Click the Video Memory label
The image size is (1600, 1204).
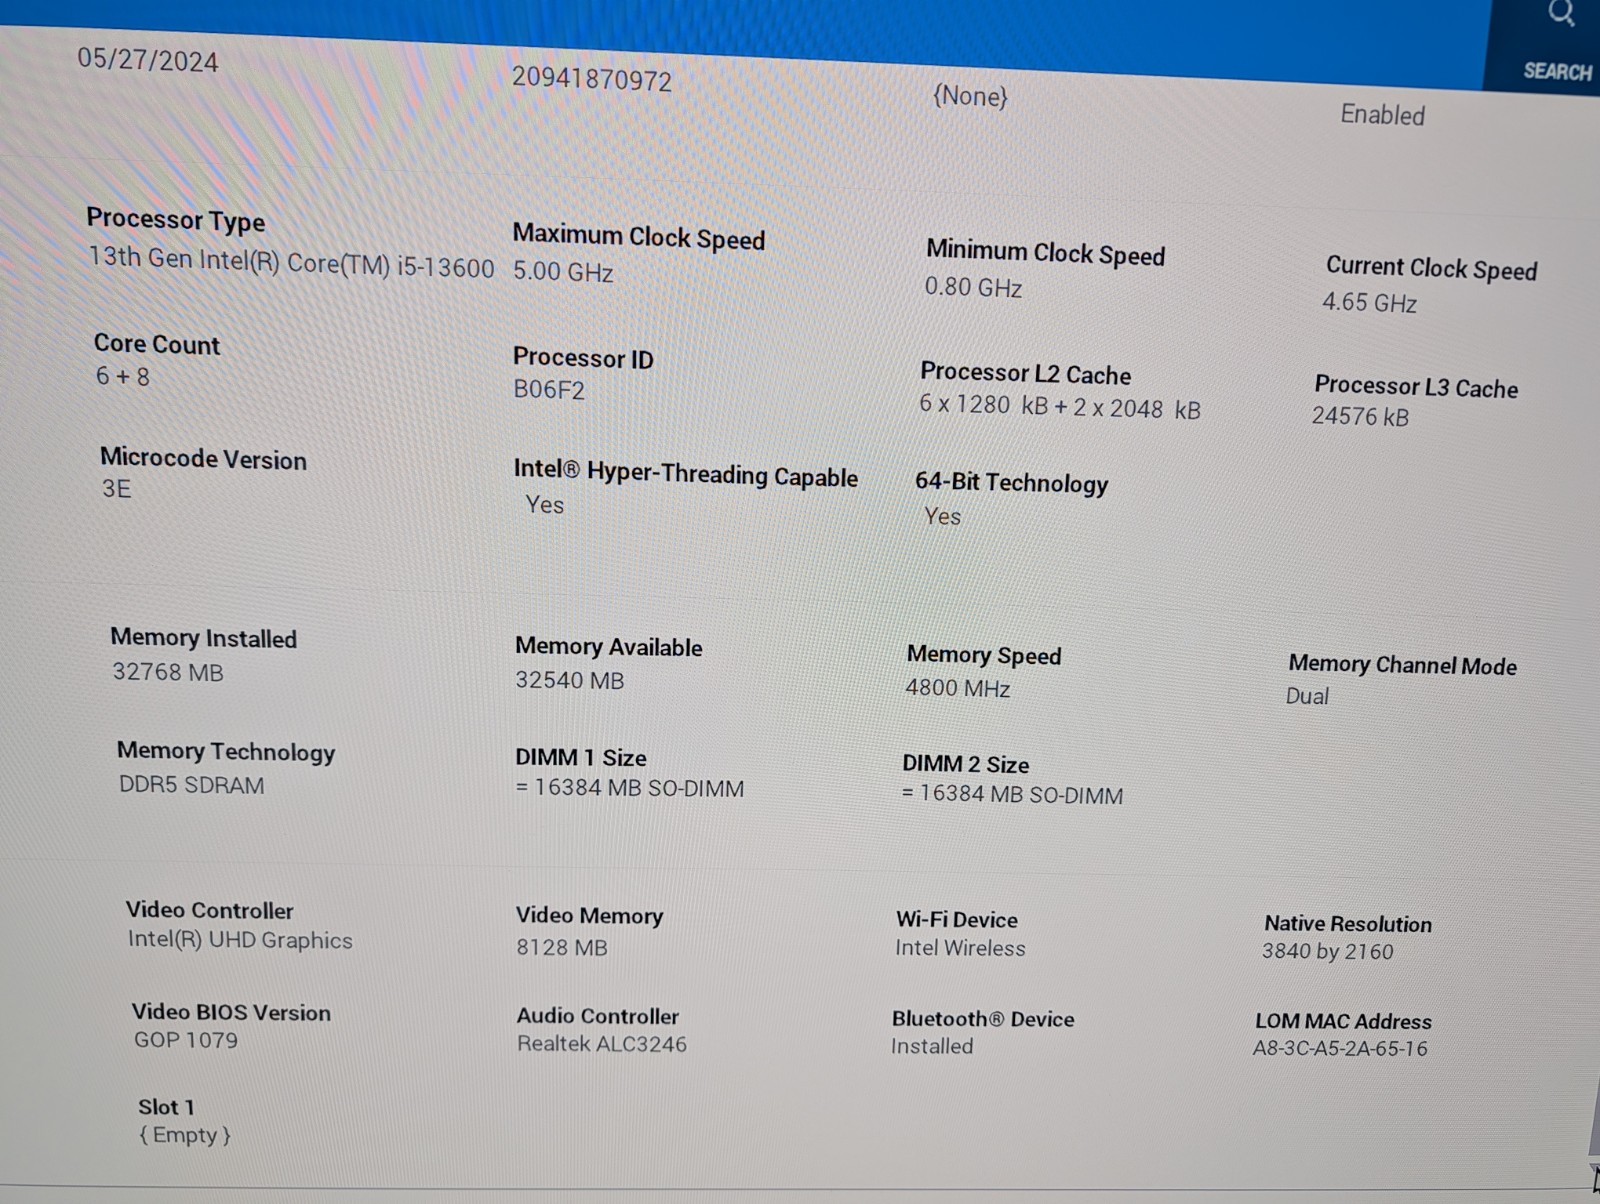(x=590, y=916)
